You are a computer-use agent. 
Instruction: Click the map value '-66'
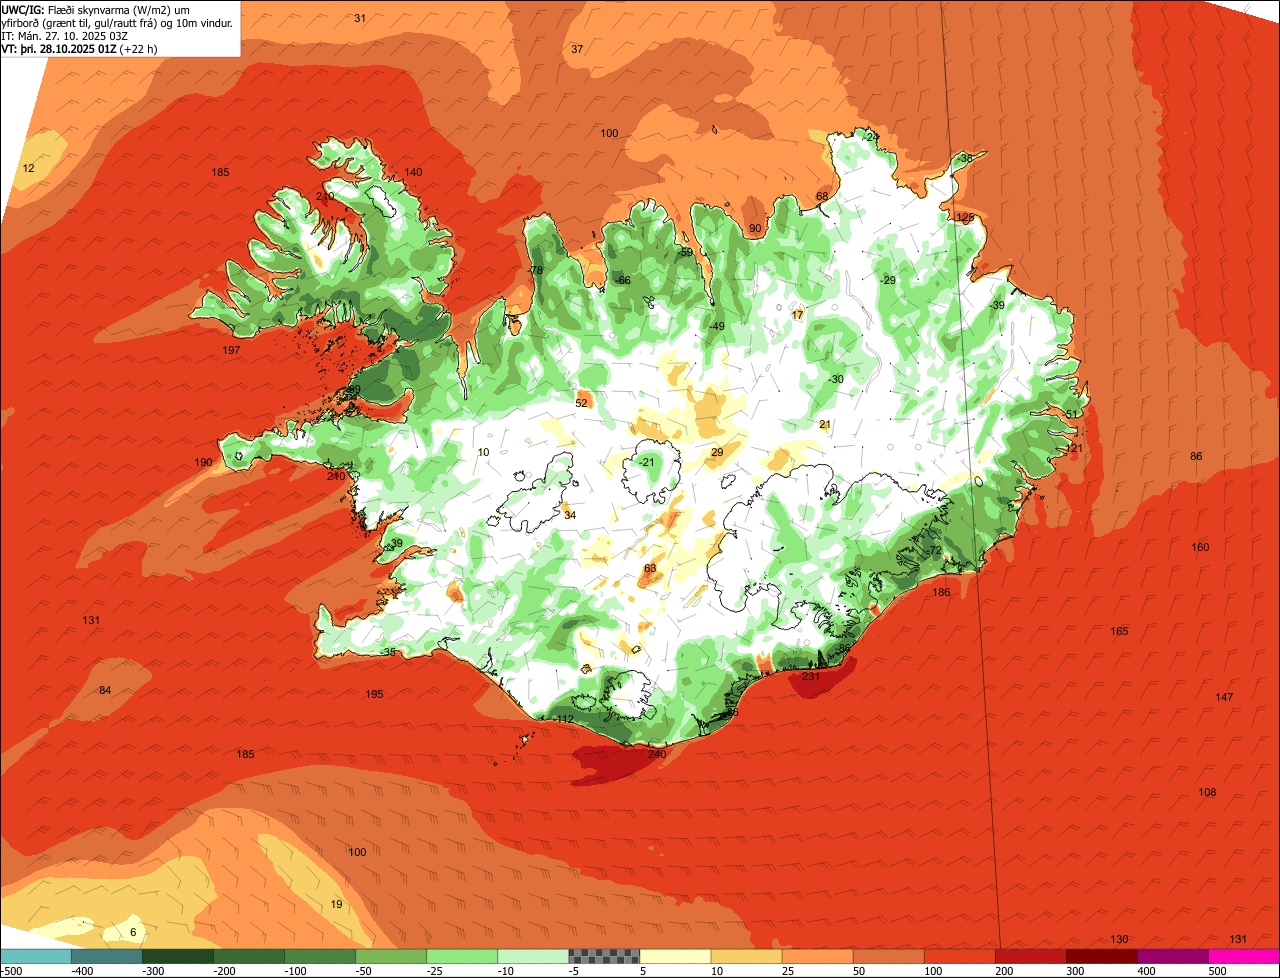coord(622,280)
